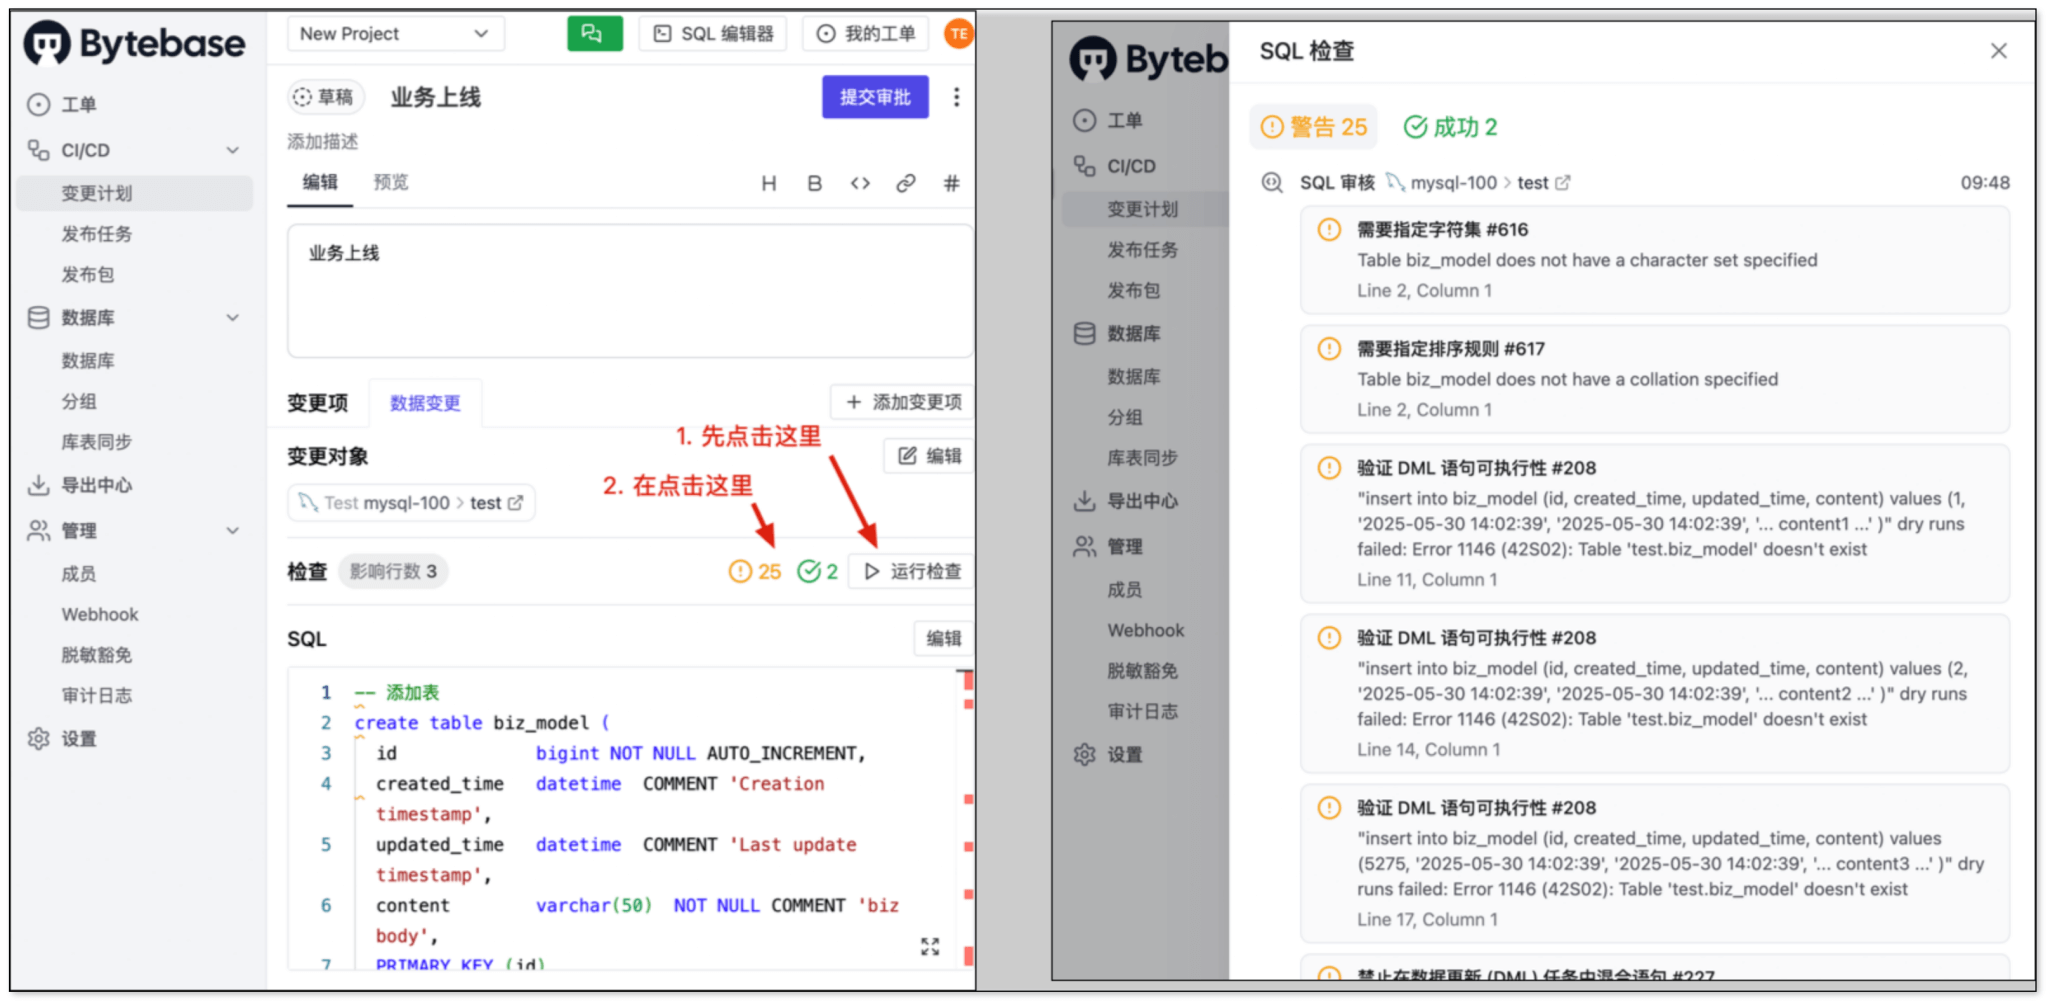
Task: Open the New Project dropdown
Action: tap(395, 34)
